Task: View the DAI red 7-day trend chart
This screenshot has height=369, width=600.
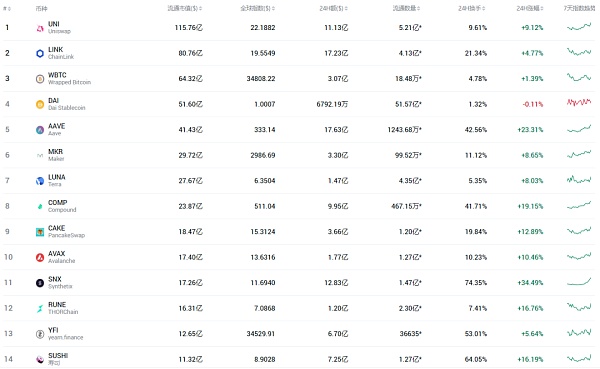Action: [x=579, y=102]
